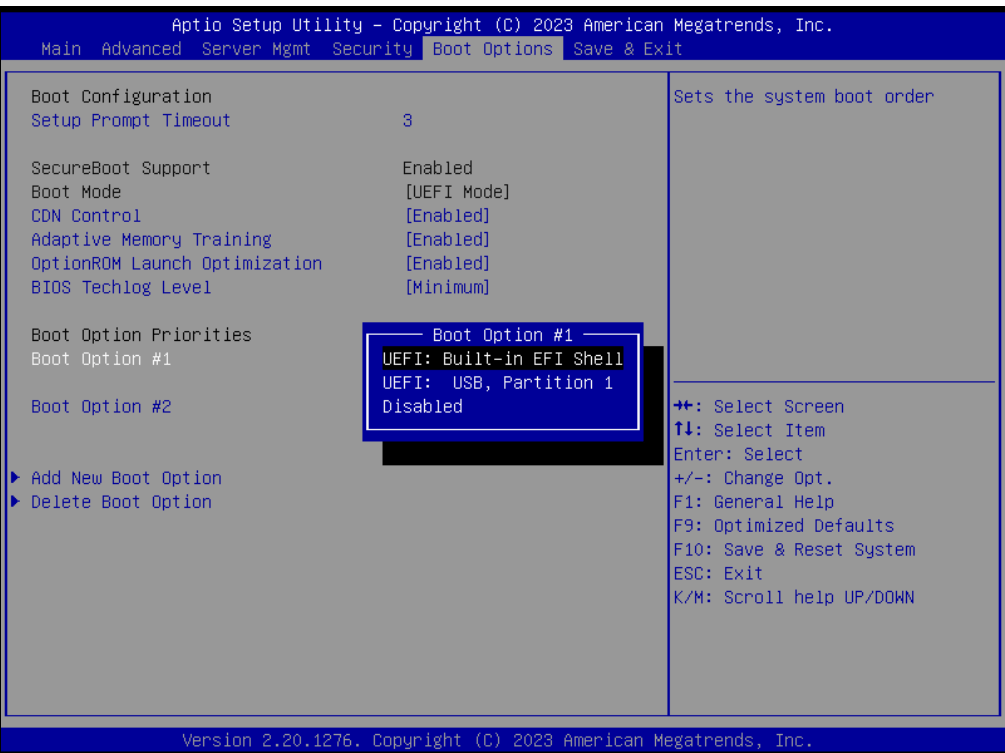Click the SecureBoot Support Enabled value
Screen dimensions: 1005x753
438,168
